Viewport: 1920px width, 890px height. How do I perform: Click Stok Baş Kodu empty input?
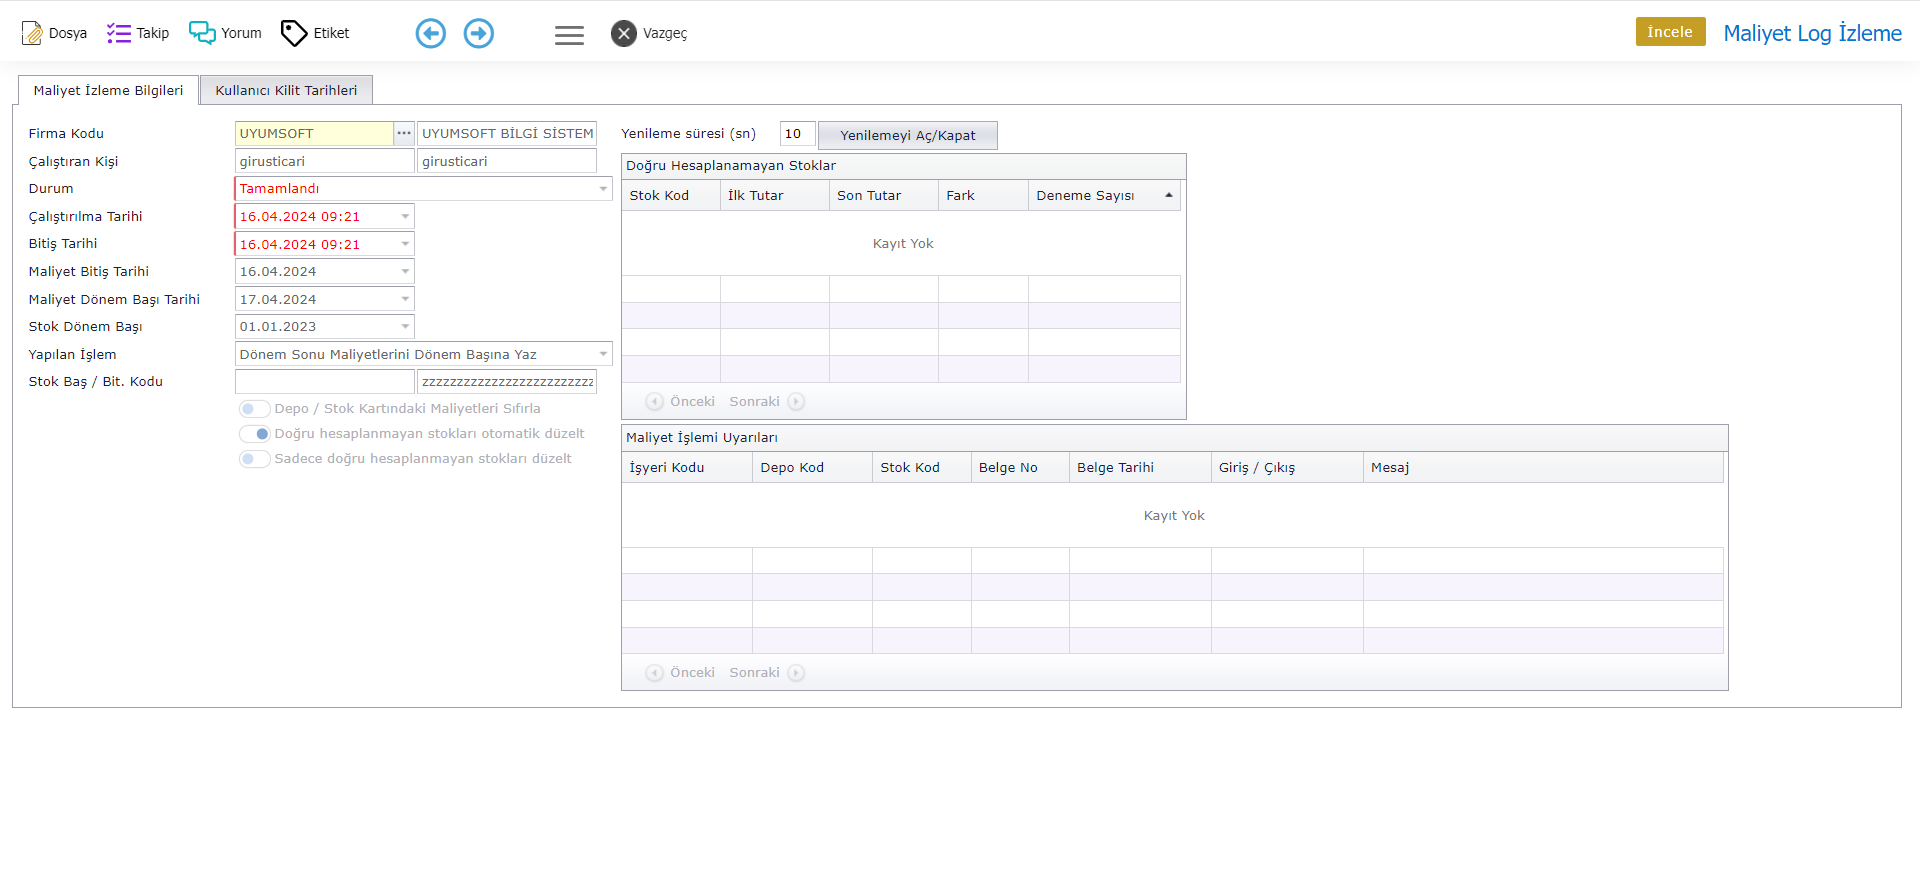[x=324, y=382]
